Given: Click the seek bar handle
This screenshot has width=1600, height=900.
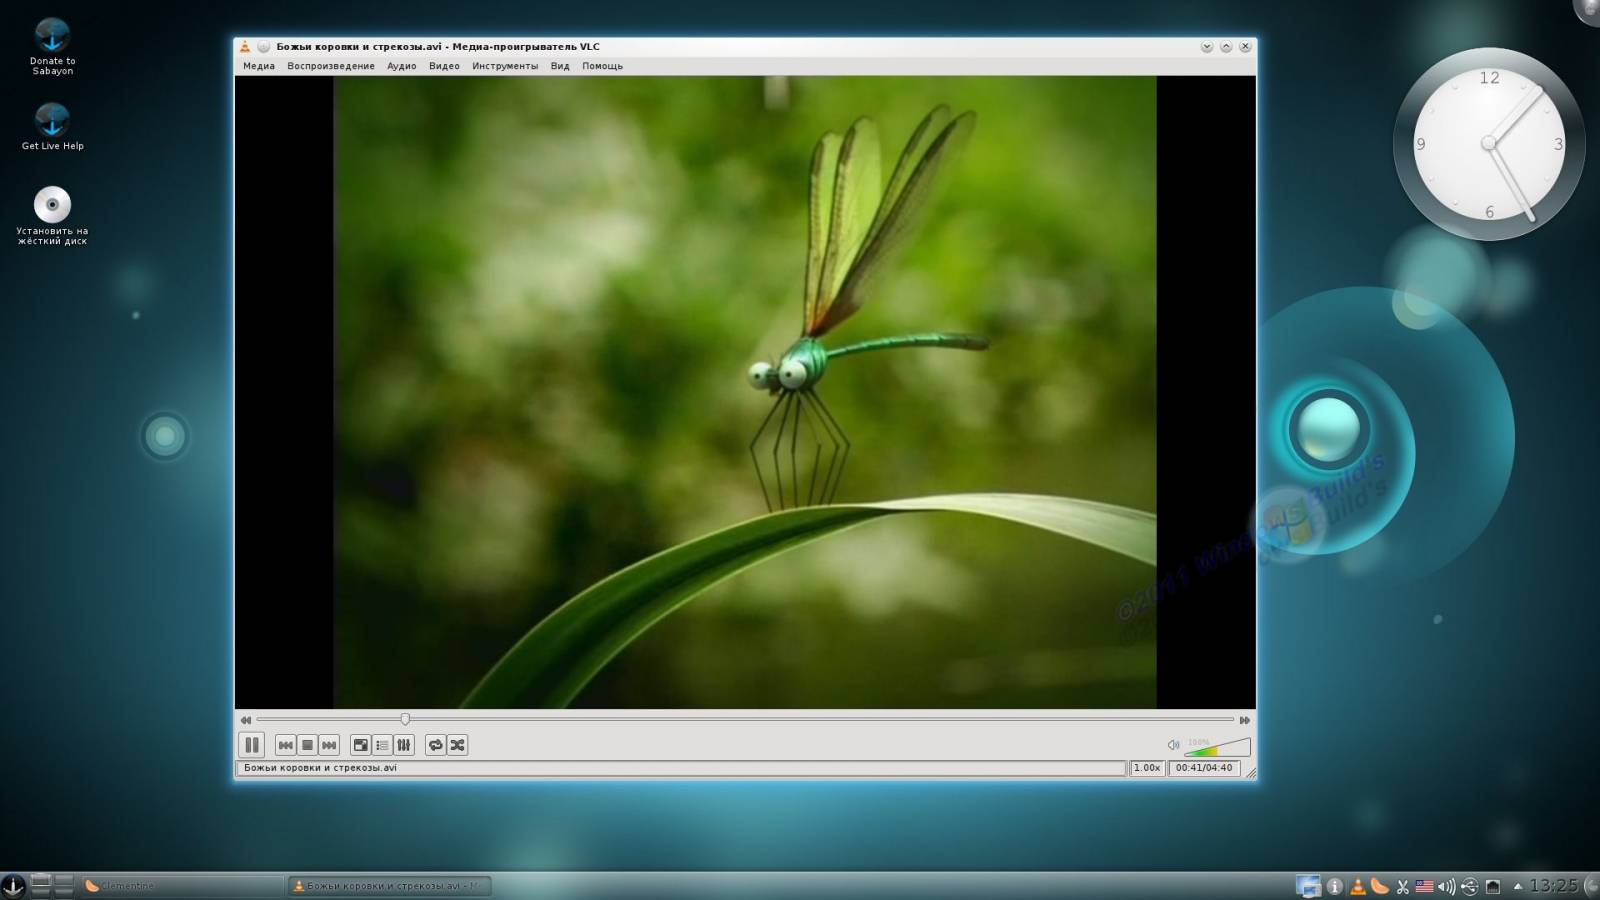Looking at the screenshot, I should [405, 719].
